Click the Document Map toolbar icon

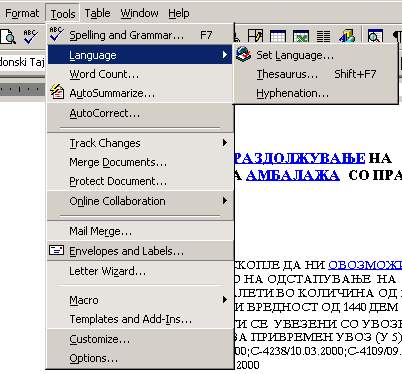click(x=375, y=36)
